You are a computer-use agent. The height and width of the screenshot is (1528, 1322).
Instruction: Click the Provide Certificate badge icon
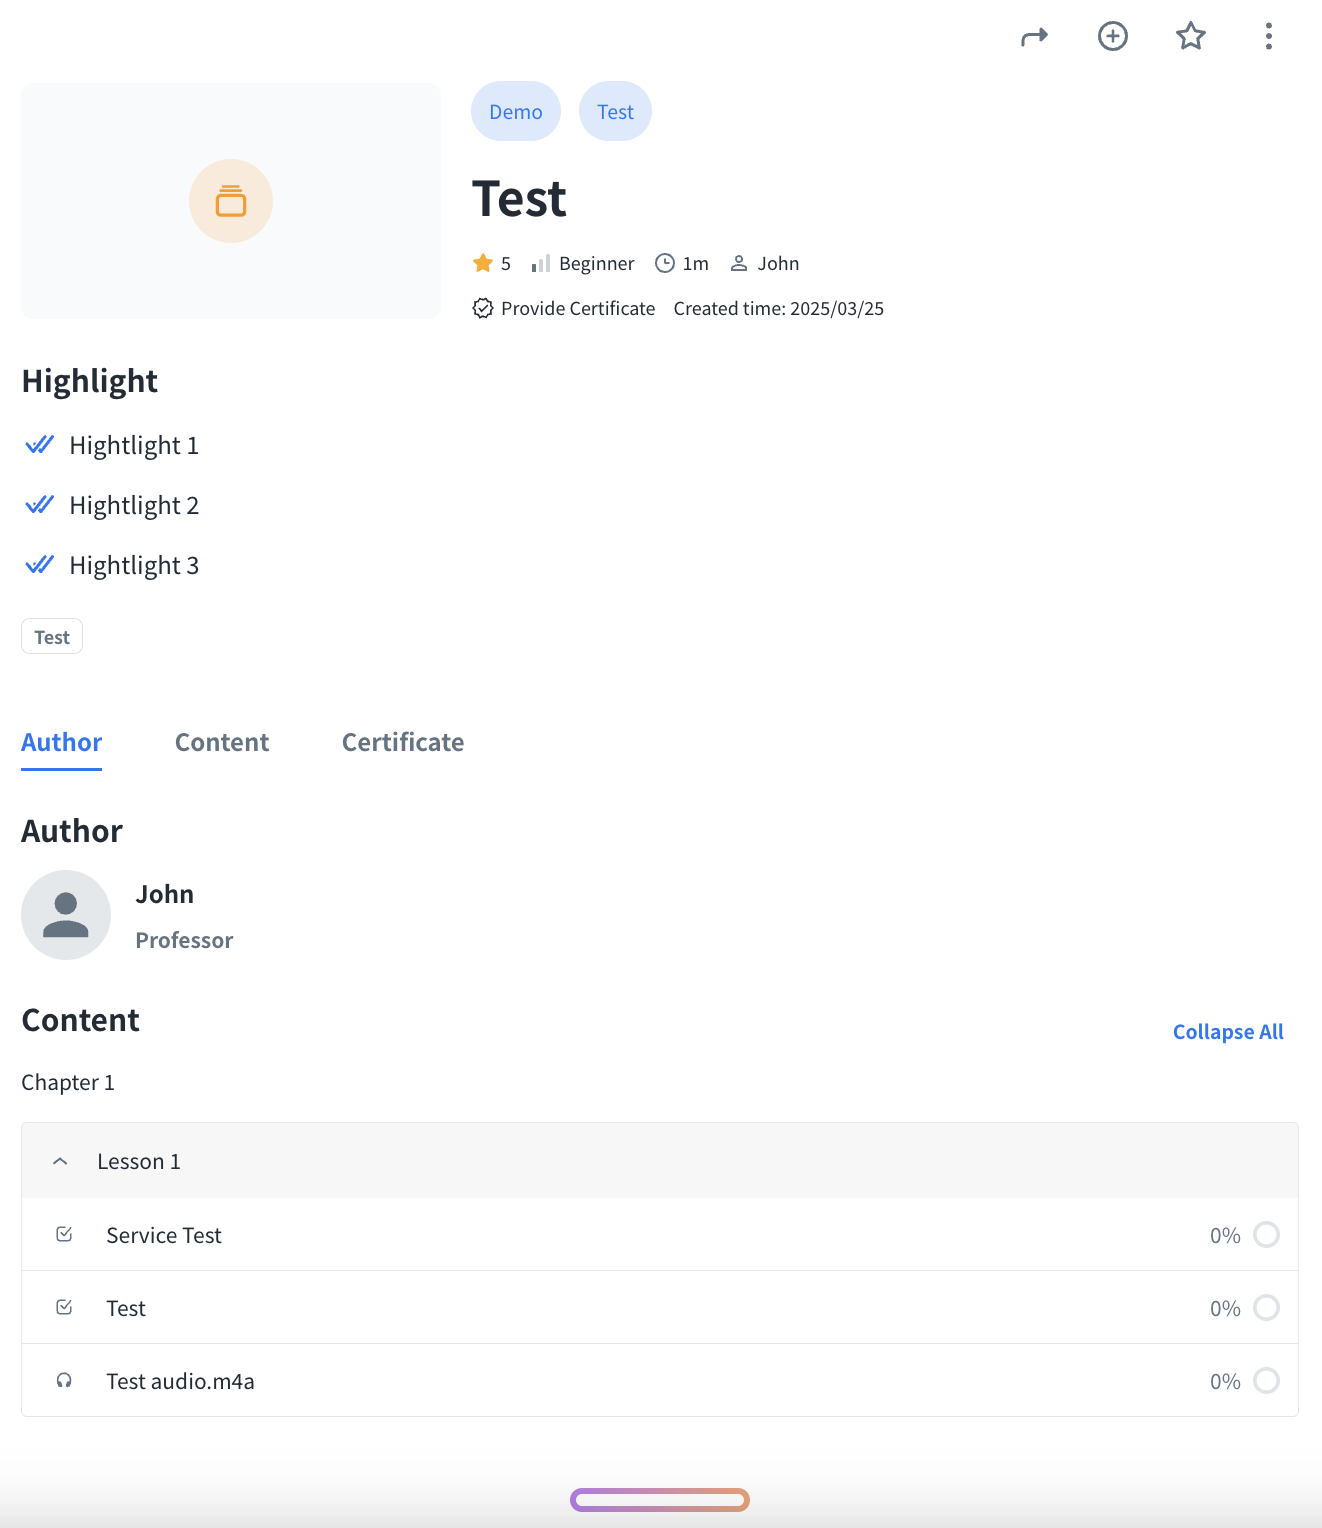coord(483,309)
